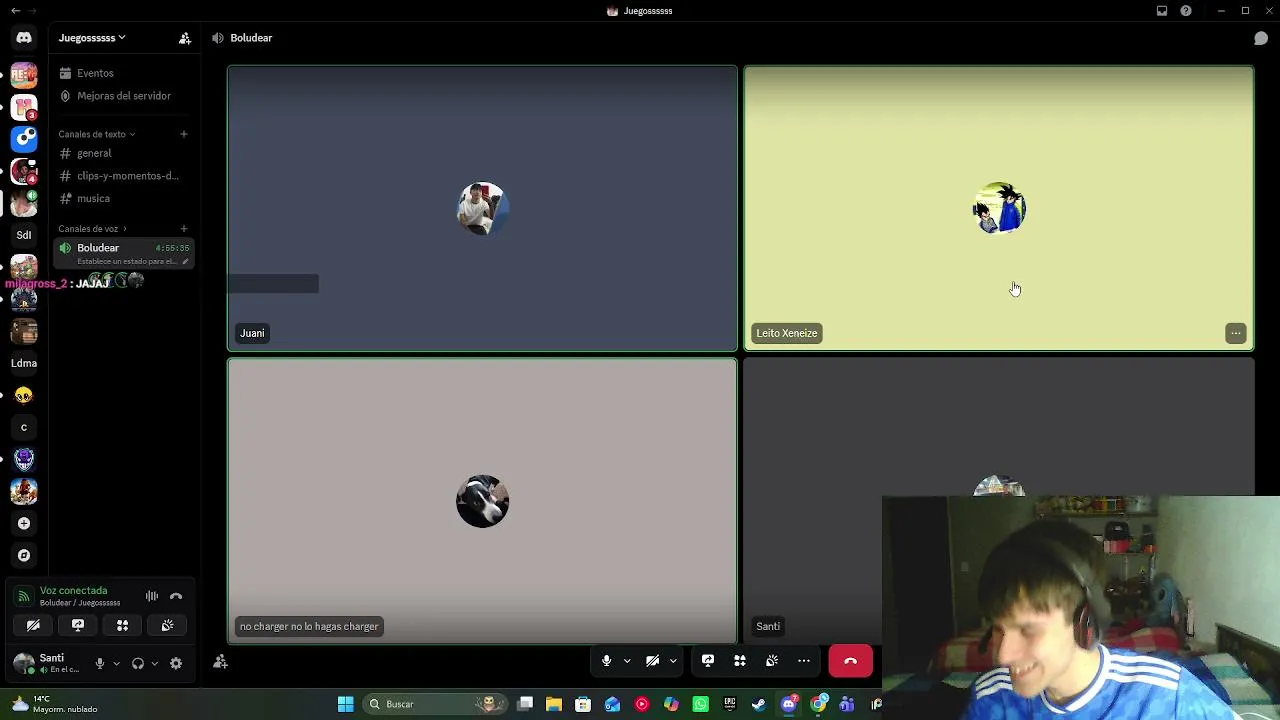
Task: Open the Sdl server
Action: coord(24,235)
